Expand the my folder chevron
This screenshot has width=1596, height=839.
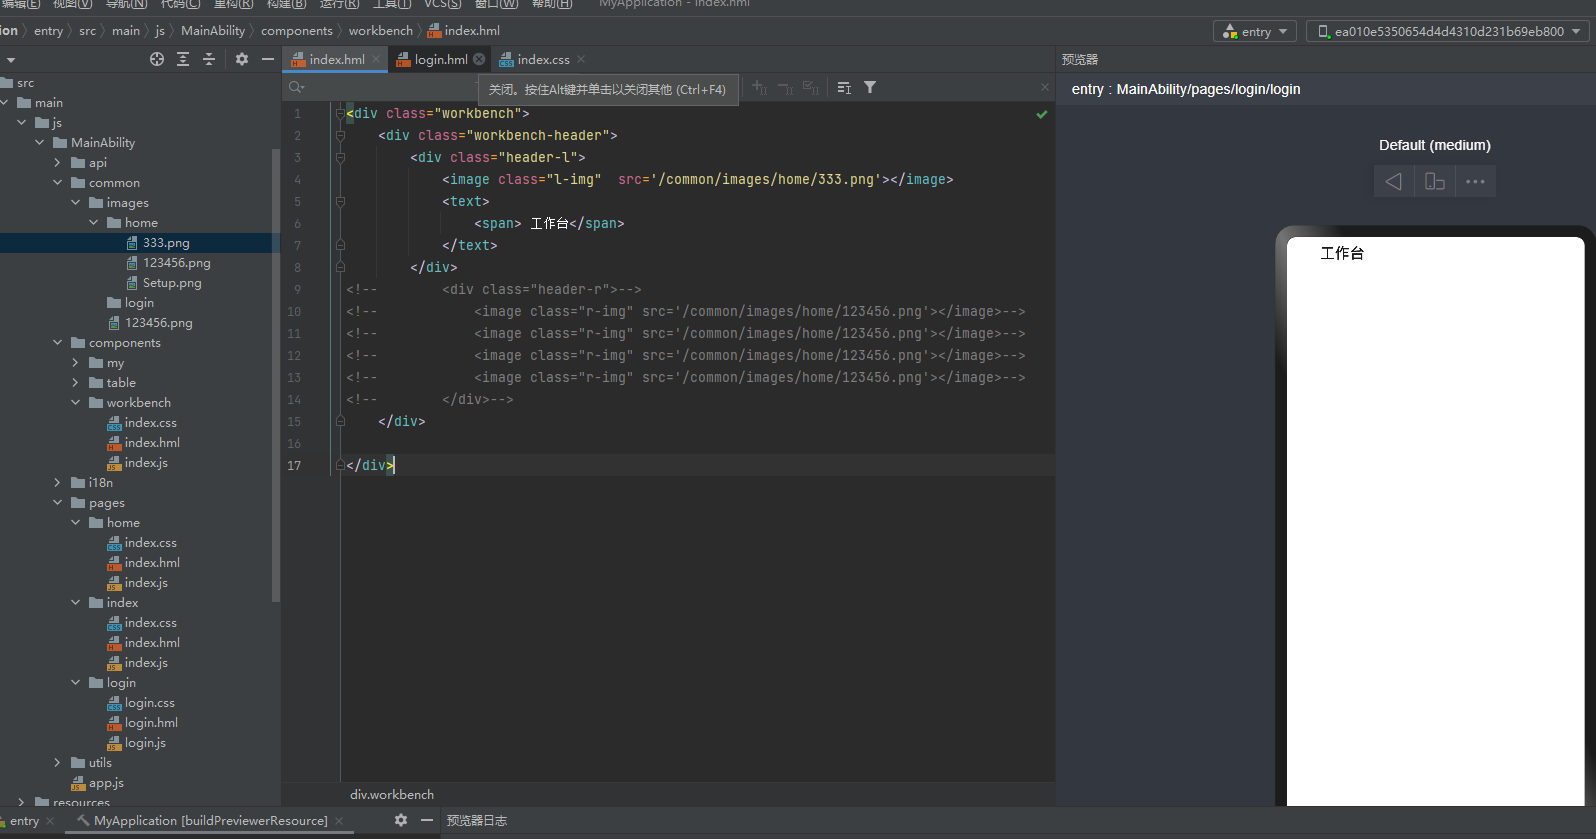(75, 362)
